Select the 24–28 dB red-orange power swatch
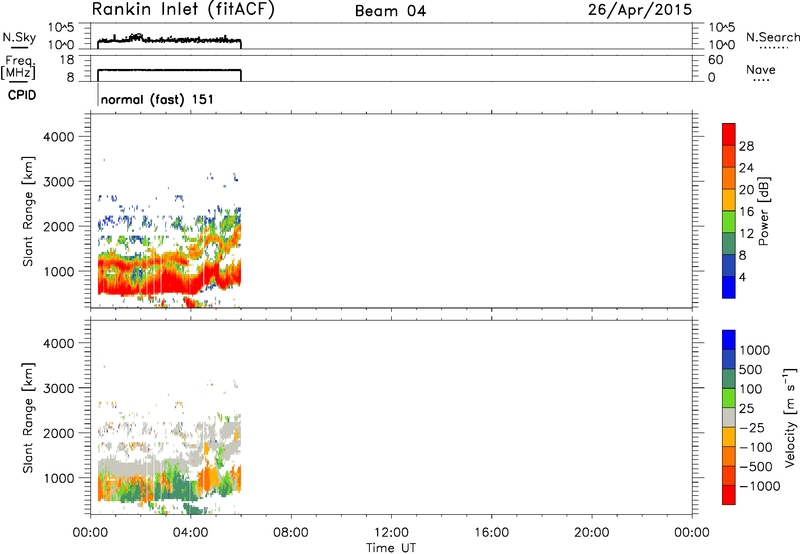This screenshot has width=800, height=554. point(729,156)
